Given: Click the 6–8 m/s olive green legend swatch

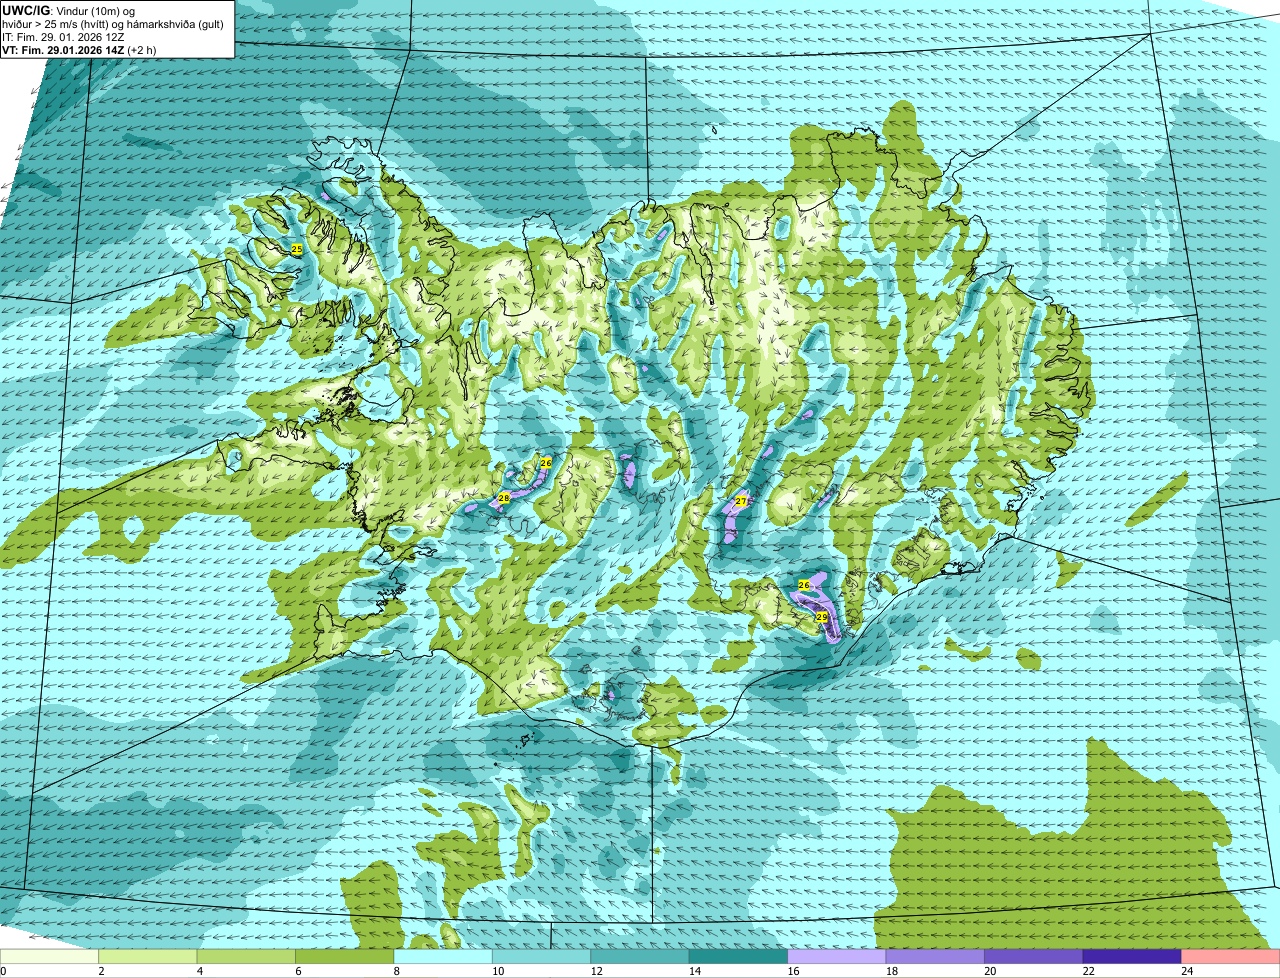Looking at the screenshot, I should 346,956.
